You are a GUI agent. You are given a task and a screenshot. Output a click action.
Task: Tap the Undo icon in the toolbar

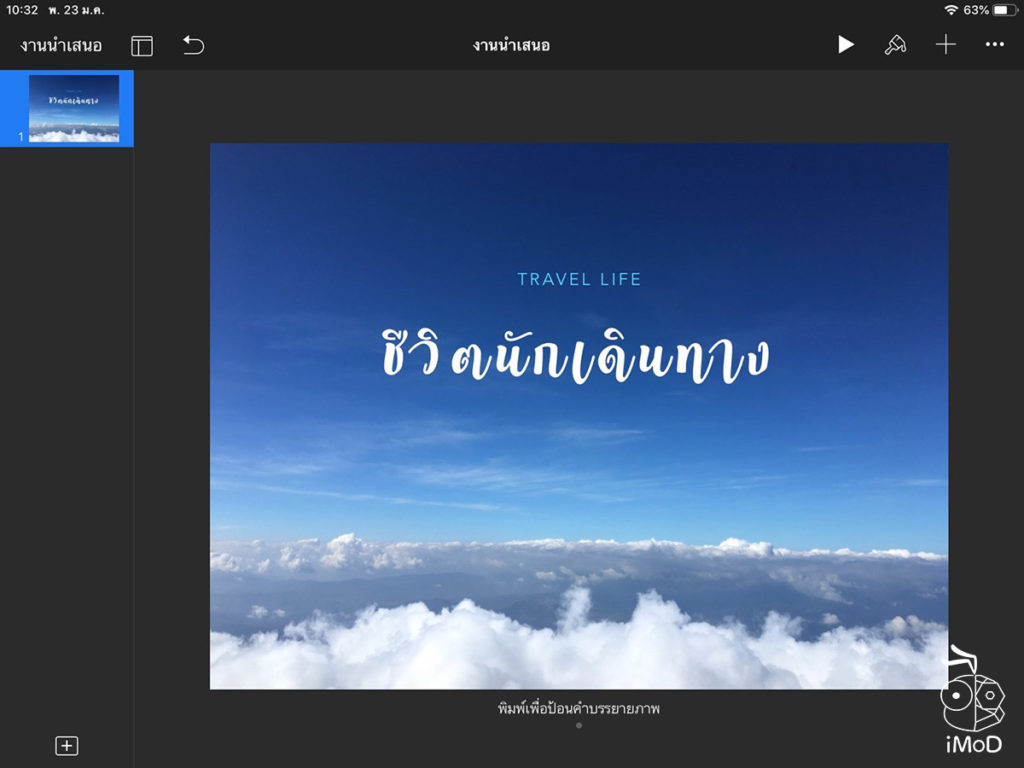pos(192,44)
